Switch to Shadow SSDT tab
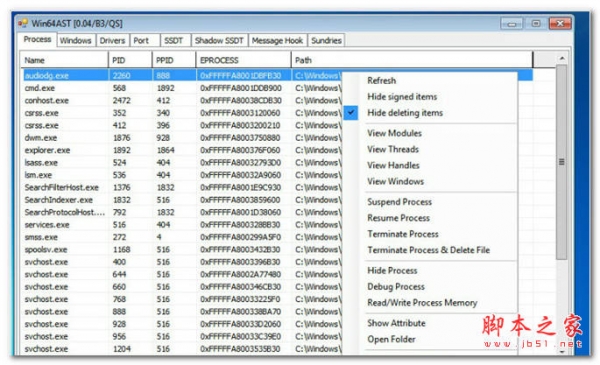 point(219,41)
